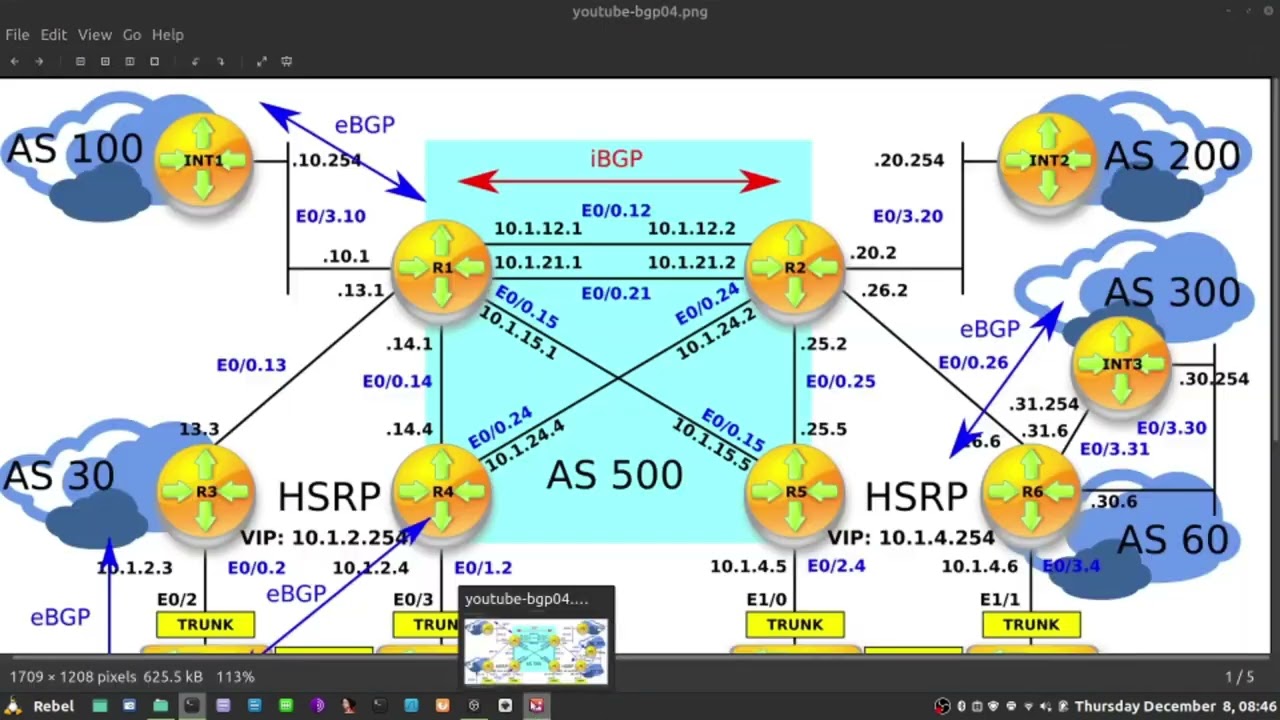Click the R5 router in the diagram
The width and height of the screenshot is (1280, 720).
[x=795, y=491]
